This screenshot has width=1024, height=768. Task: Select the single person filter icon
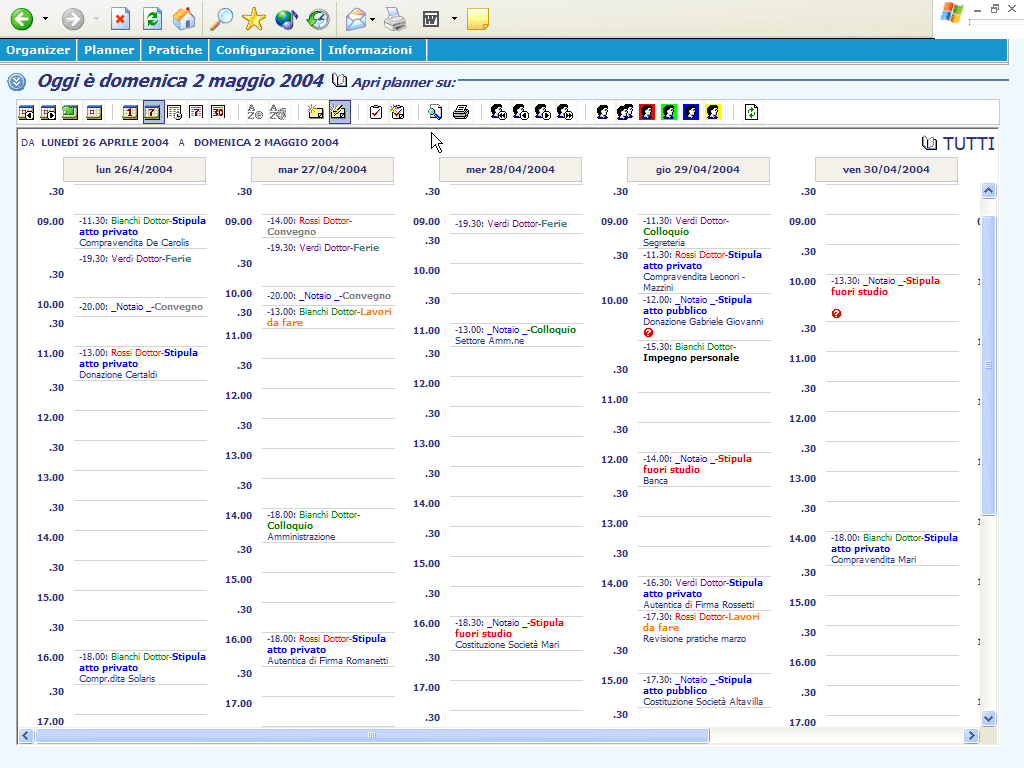(x=603, y=112)
